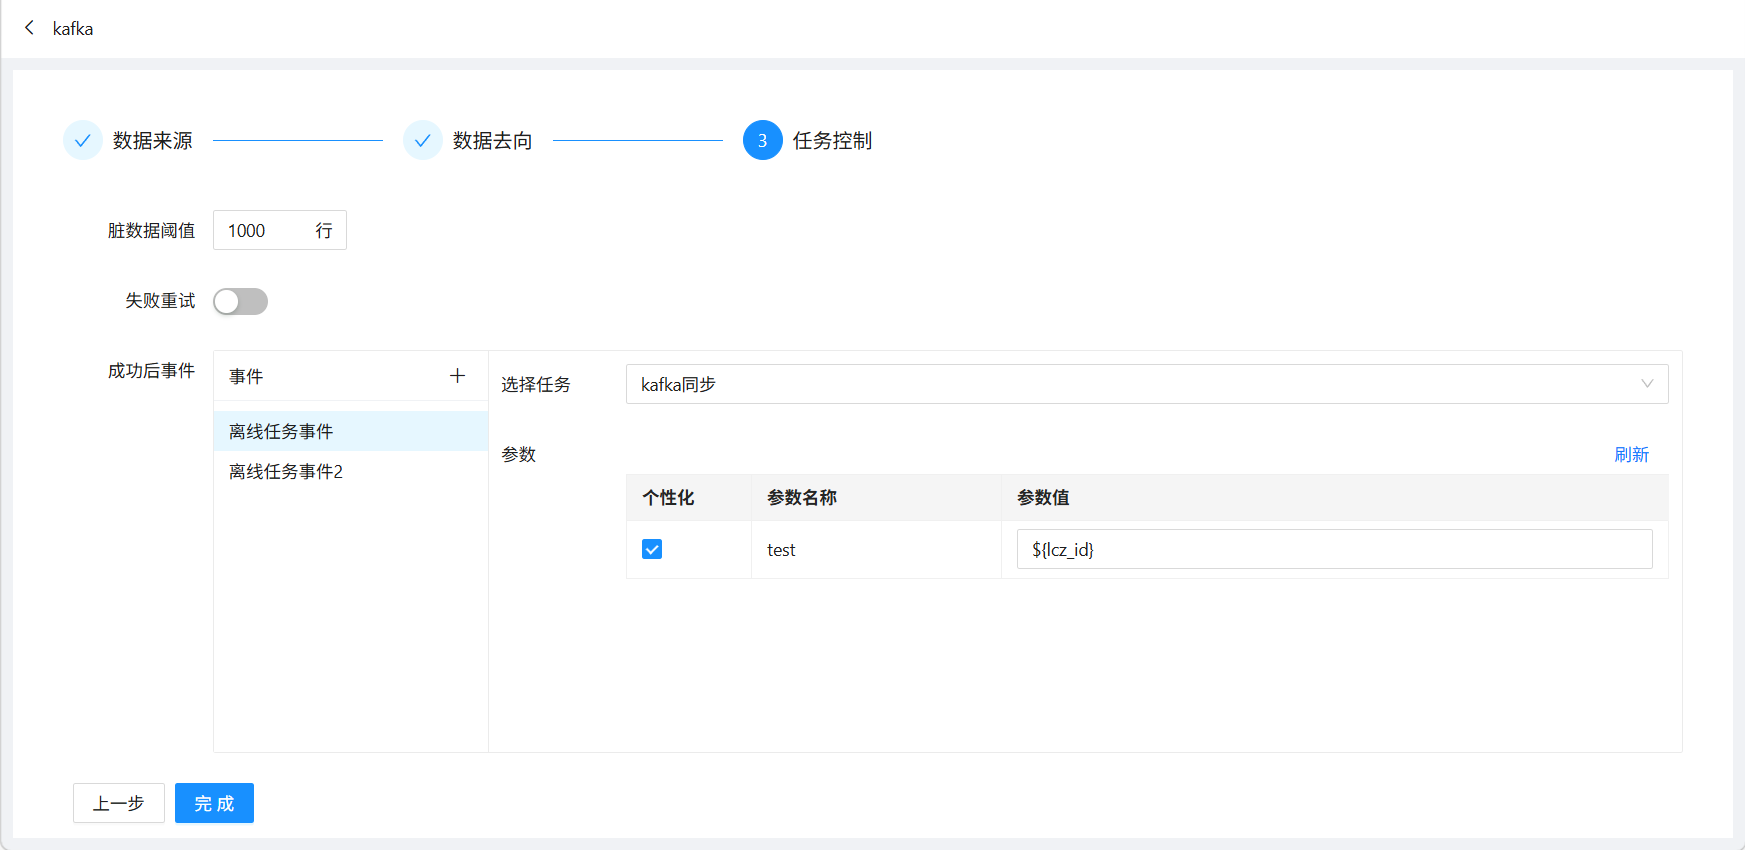Click the 数据去向 step checkmark icon

[423, 141]
